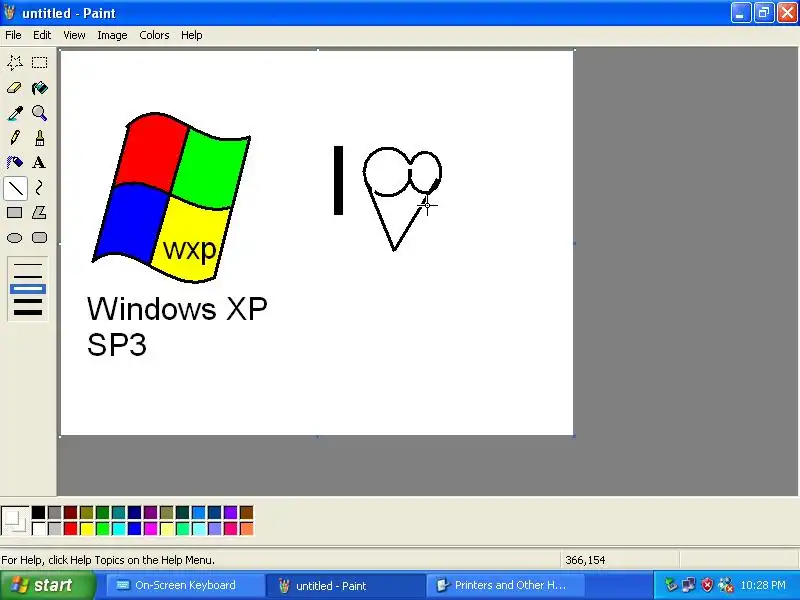Image resolution: width=800 pixels, height=600 pixels.
Task: Select the straight Line tool
Action: click(x=15, y=188)
